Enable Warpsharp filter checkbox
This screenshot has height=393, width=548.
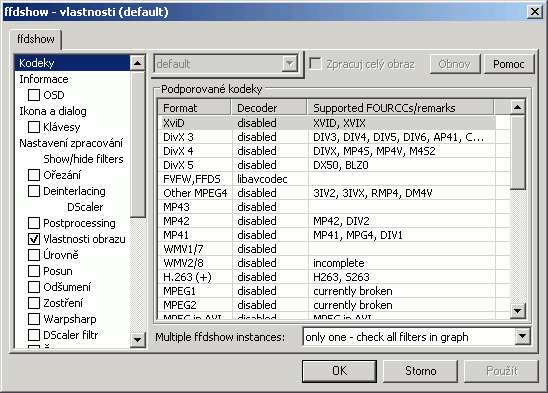point(34,319)
